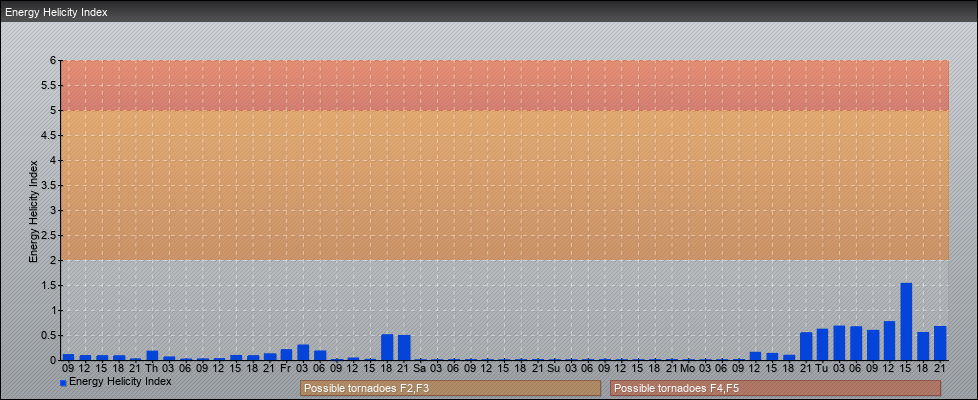
Task: Click the y-axis value label 2
Action: [x=54, y=260]
